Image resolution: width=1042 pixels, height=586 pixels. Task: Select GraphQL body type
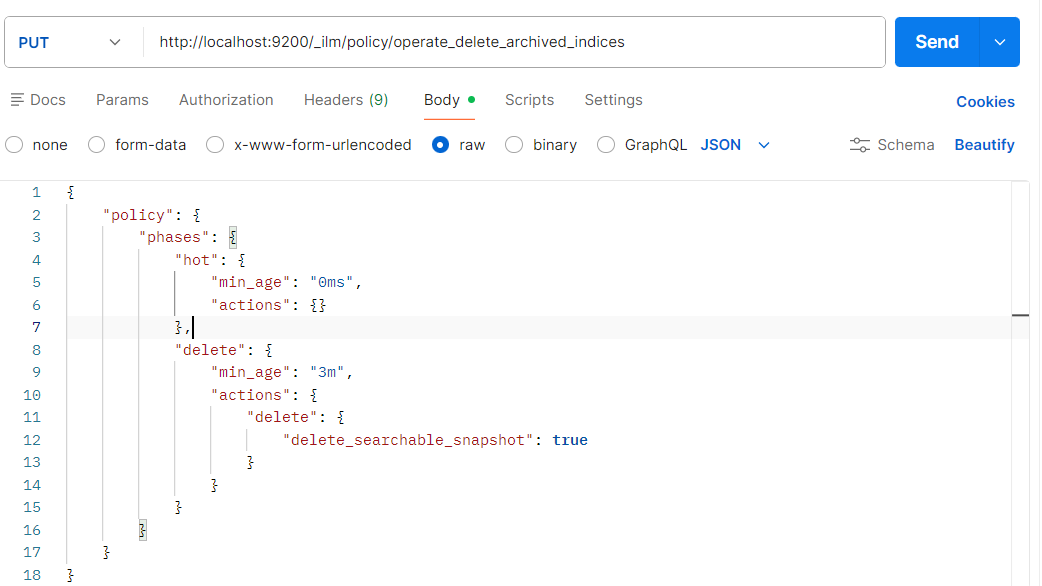(606, 145)
